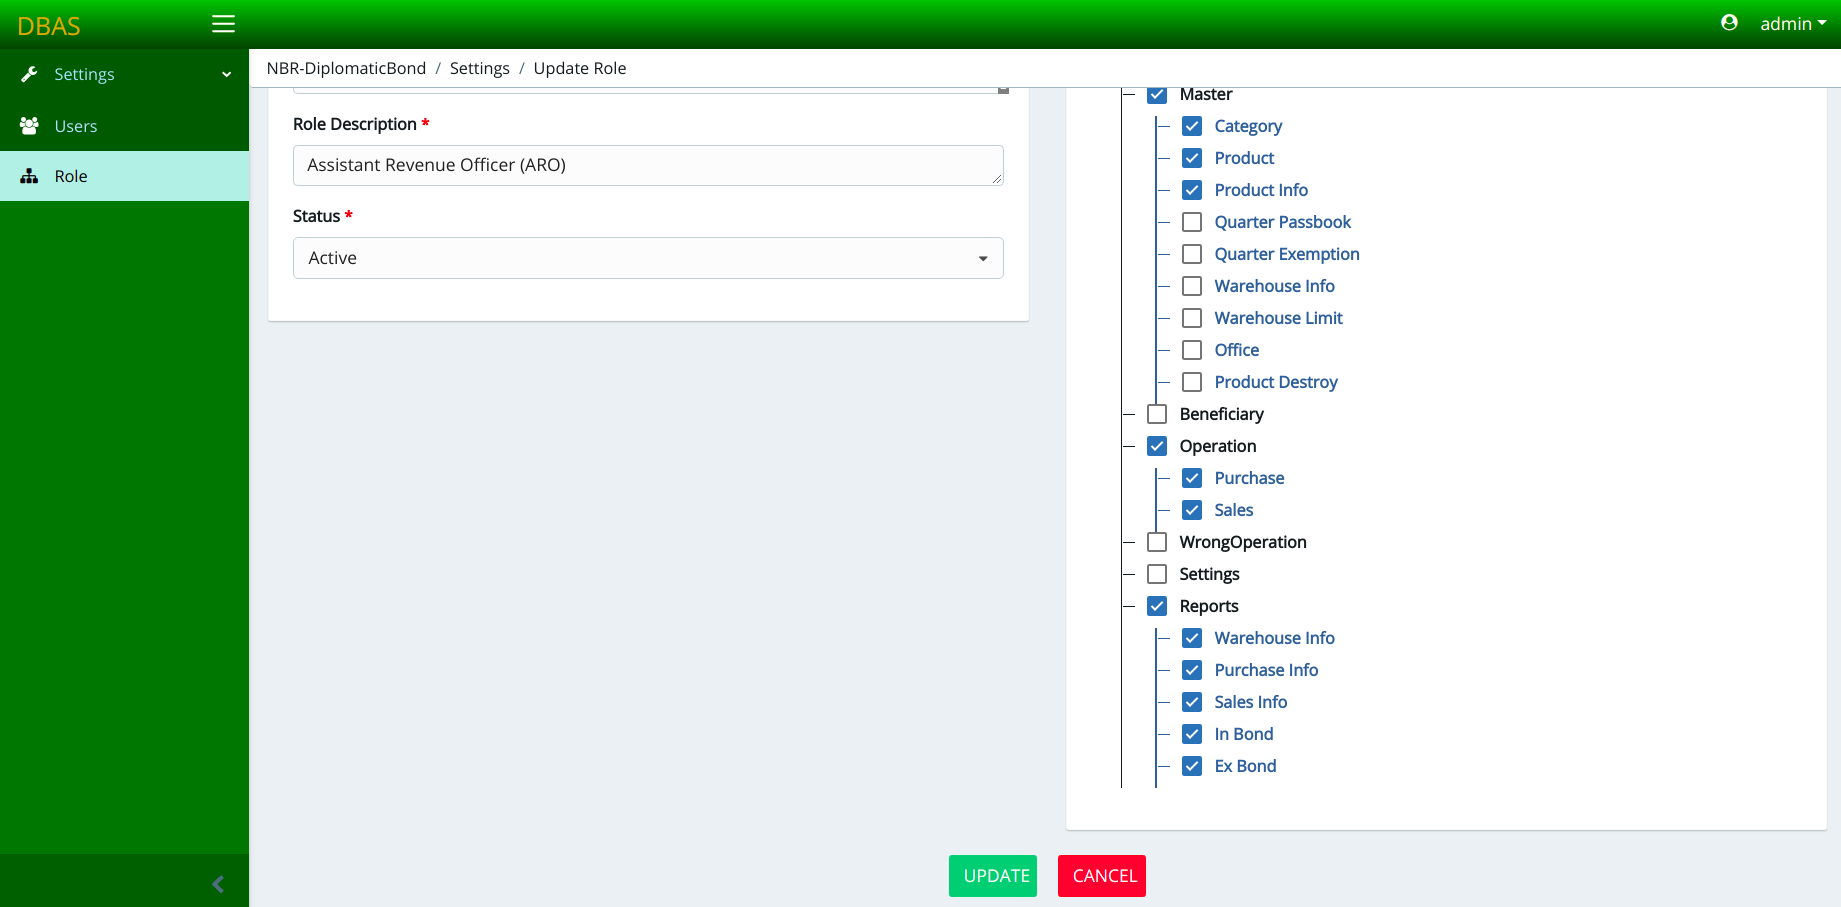Uncheck the Product Info checkbox
This screenshot has height=907, width=1841.
point(1192,190)
